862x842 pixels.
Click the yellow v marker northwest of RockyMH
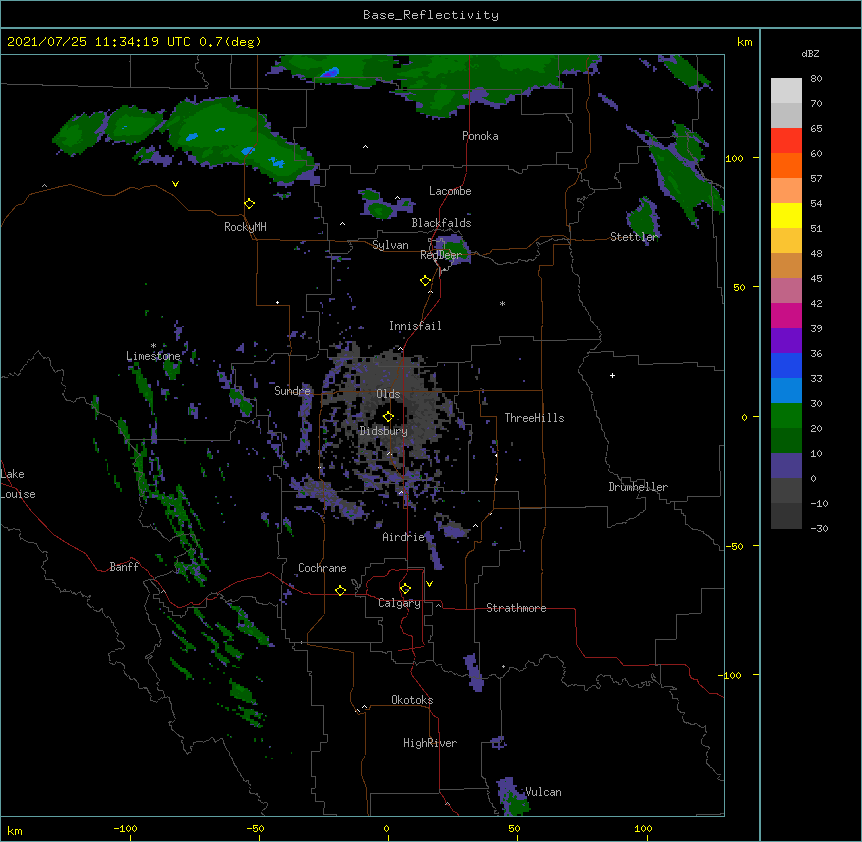[175, 184]
